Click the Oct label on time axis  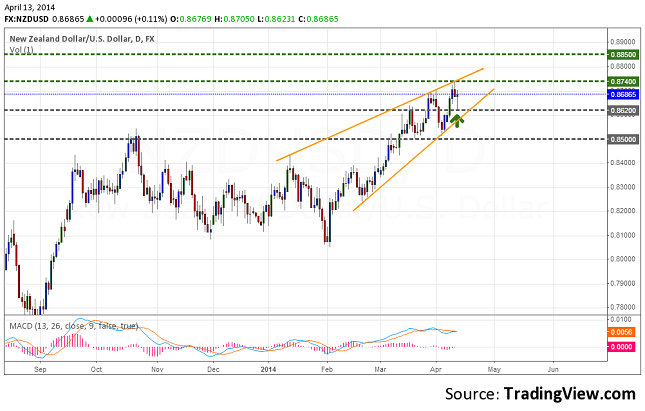(96, 369)
